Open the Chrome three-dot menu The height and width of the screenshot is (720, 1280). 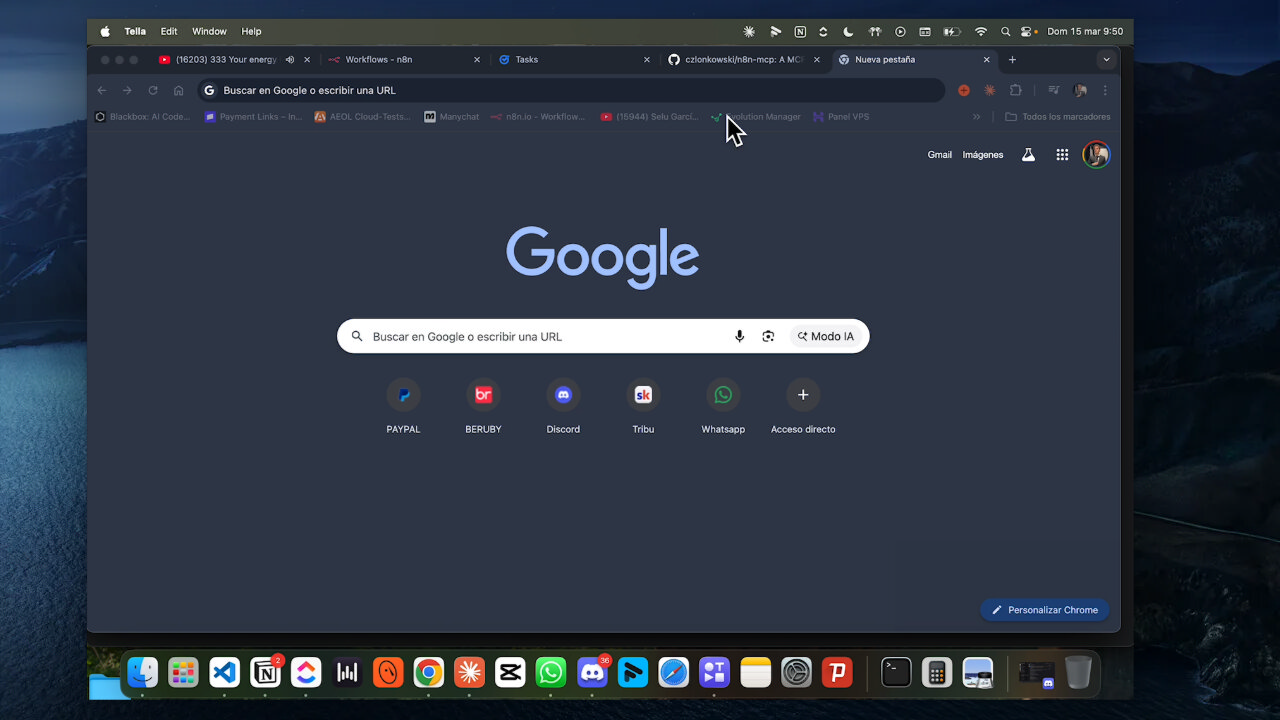coord(1105,90)
